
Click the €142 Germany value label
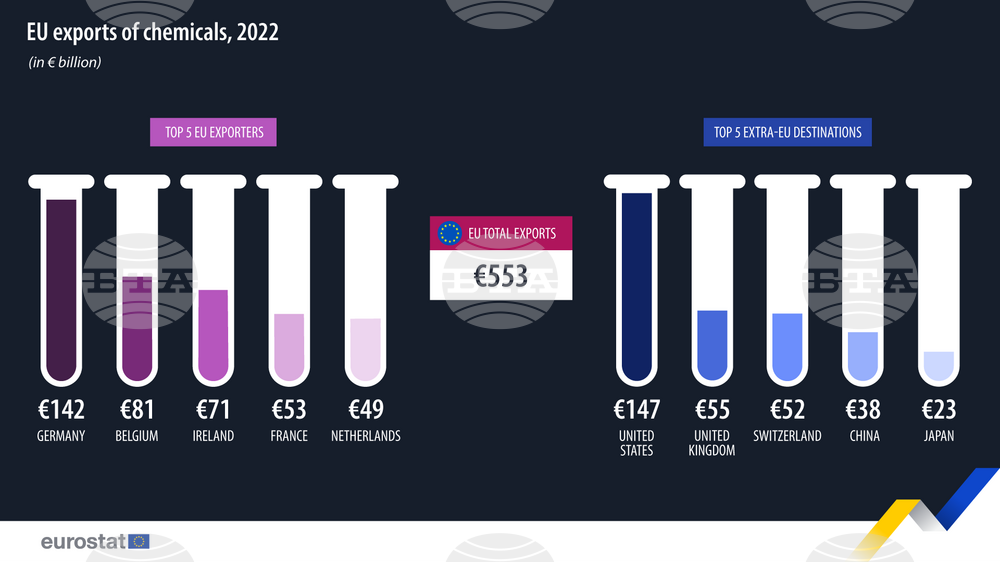click(61, 410)
